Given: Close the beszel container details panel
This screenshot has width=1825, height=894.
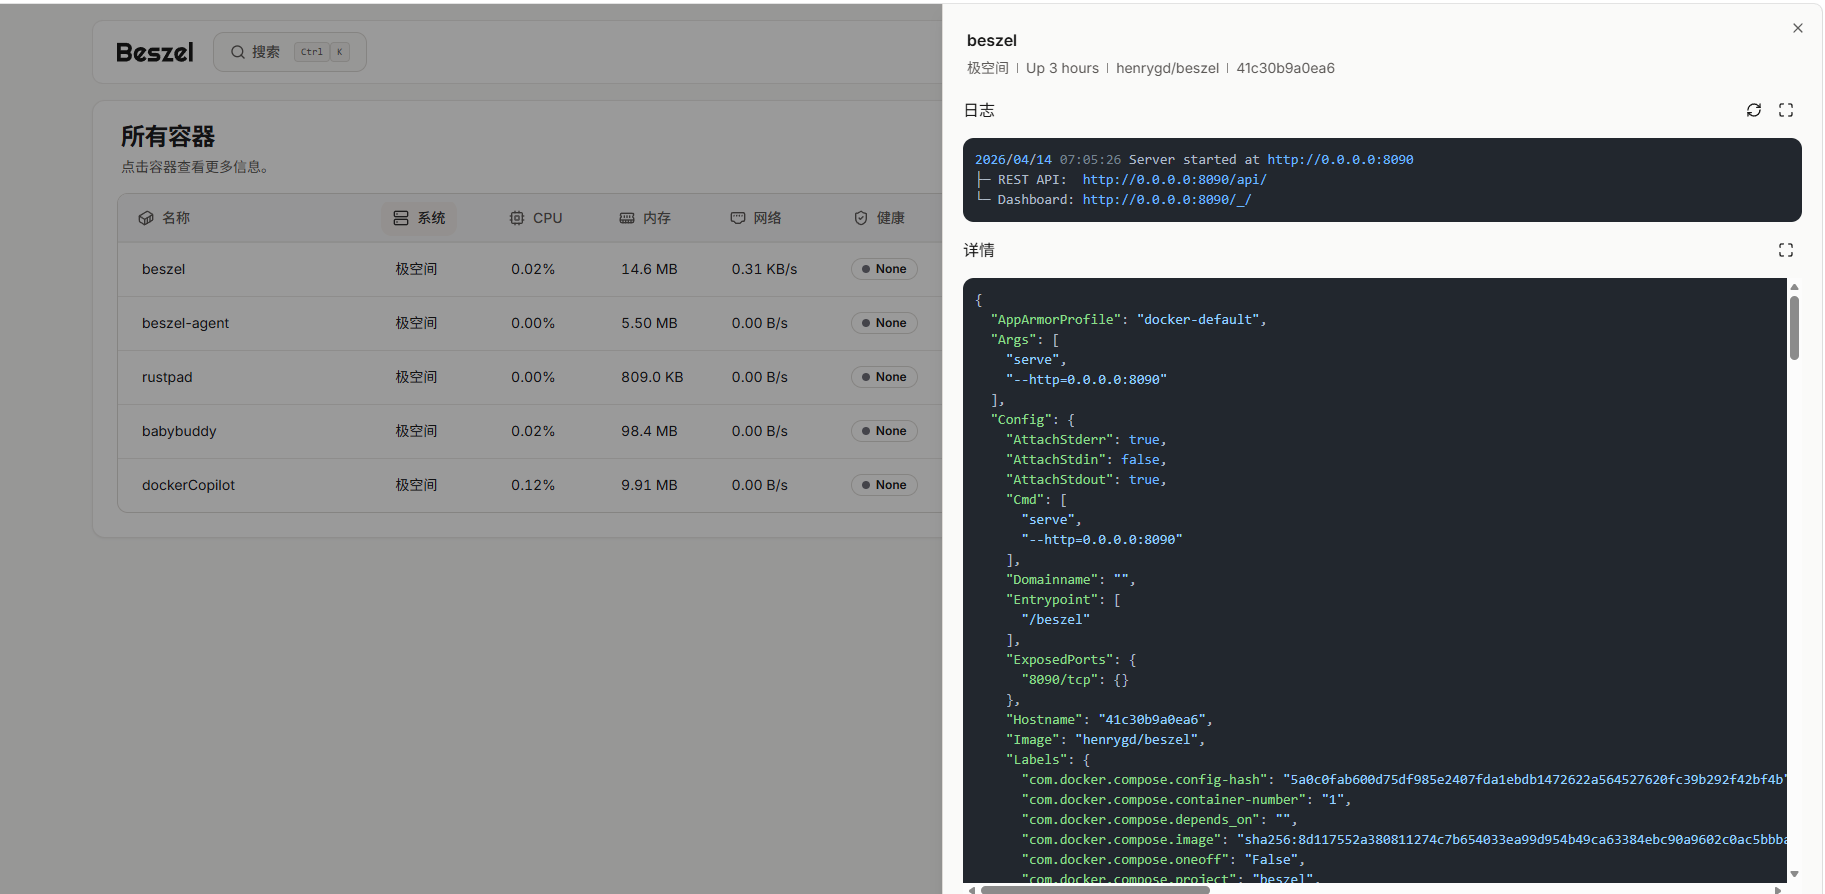Looking at the screenshot, I should point(1797,28).
